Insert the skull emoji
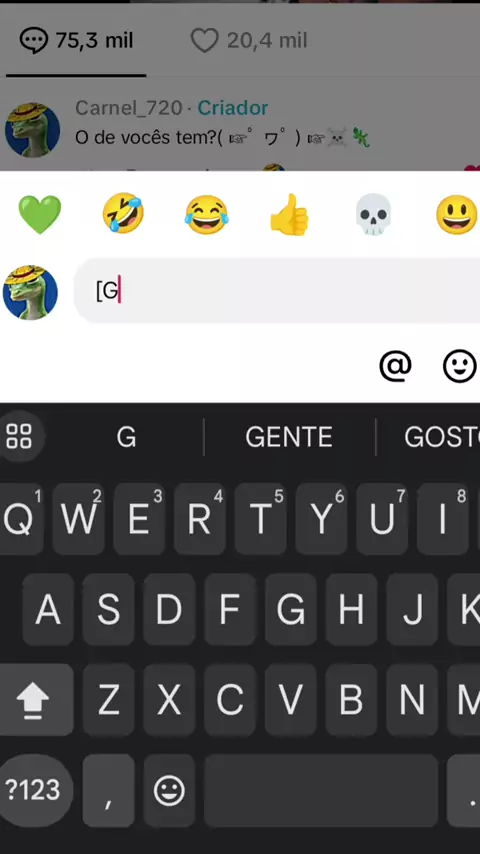The height and width of the screenshot is (854, 480). point(373,215)
